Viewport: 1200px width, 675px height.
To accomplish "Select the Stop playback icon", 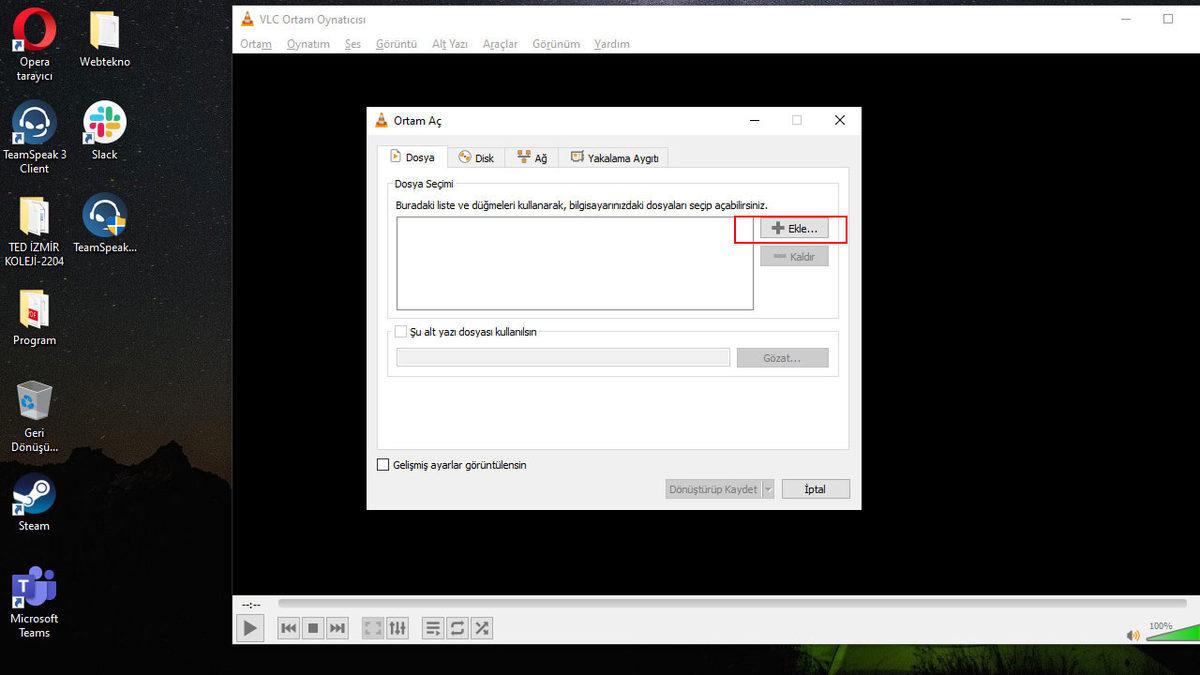I will [x=312, y=628].
